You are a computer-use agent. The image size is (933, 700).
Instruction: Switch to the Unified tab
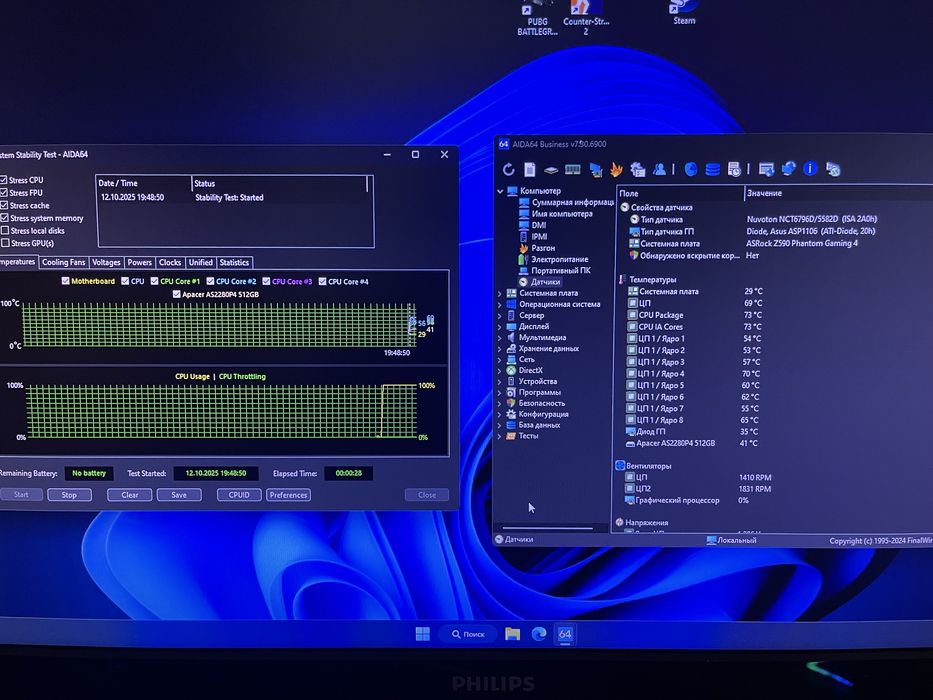click(201, 262)
